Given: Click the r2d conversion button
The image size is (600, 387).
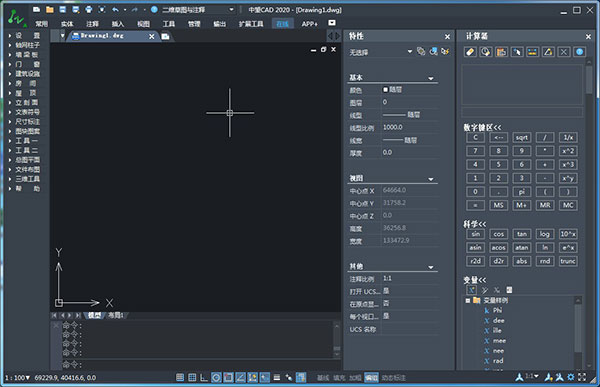Looking at the screenshot, I should [x=475, y=261].
